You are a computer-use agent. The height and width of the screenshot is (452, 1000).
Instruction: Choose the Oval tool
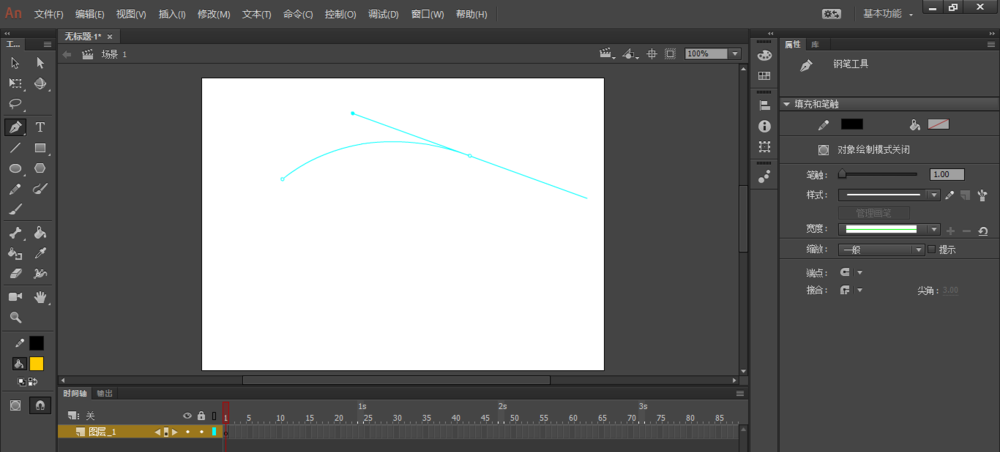point(15,169)
